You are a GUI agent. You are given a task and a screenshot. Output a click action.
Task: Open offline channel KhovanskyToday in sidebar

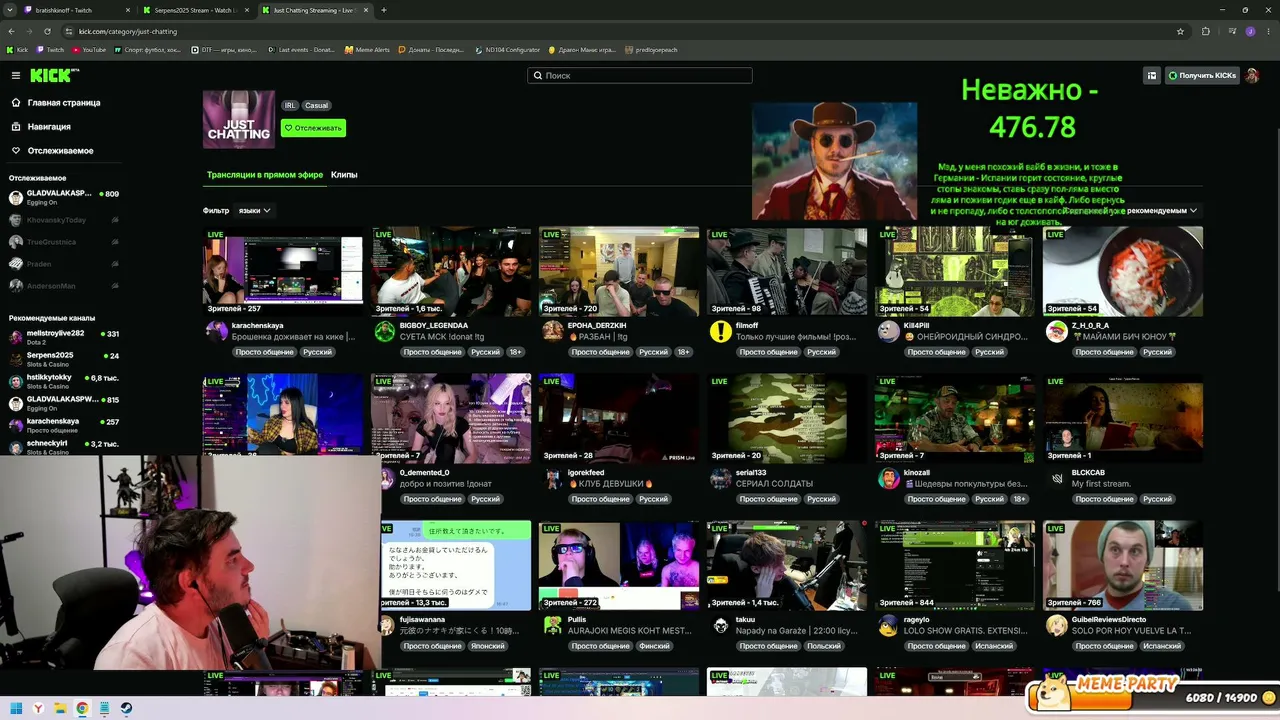click(x=63, y=220)
